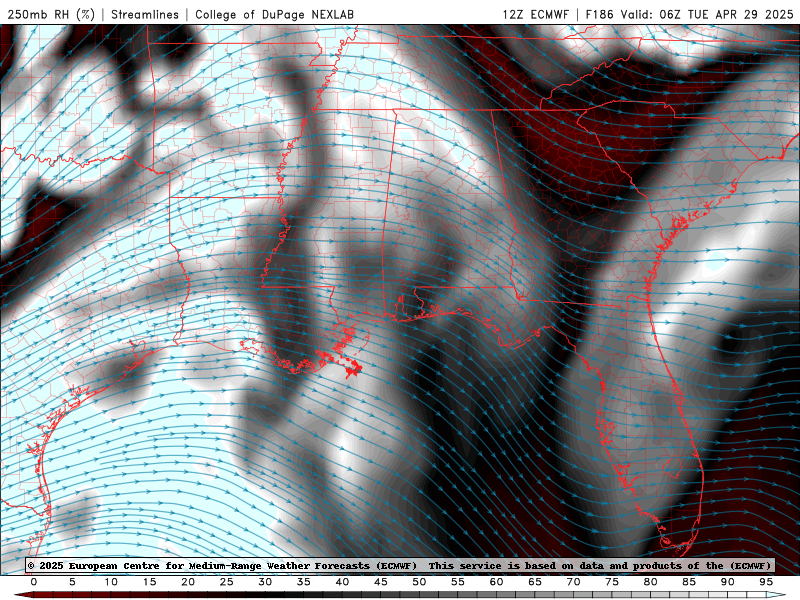This screenshot has height=600, width=800.
Task: Click the '15' color scale label
Action: [x=149, y=582]
